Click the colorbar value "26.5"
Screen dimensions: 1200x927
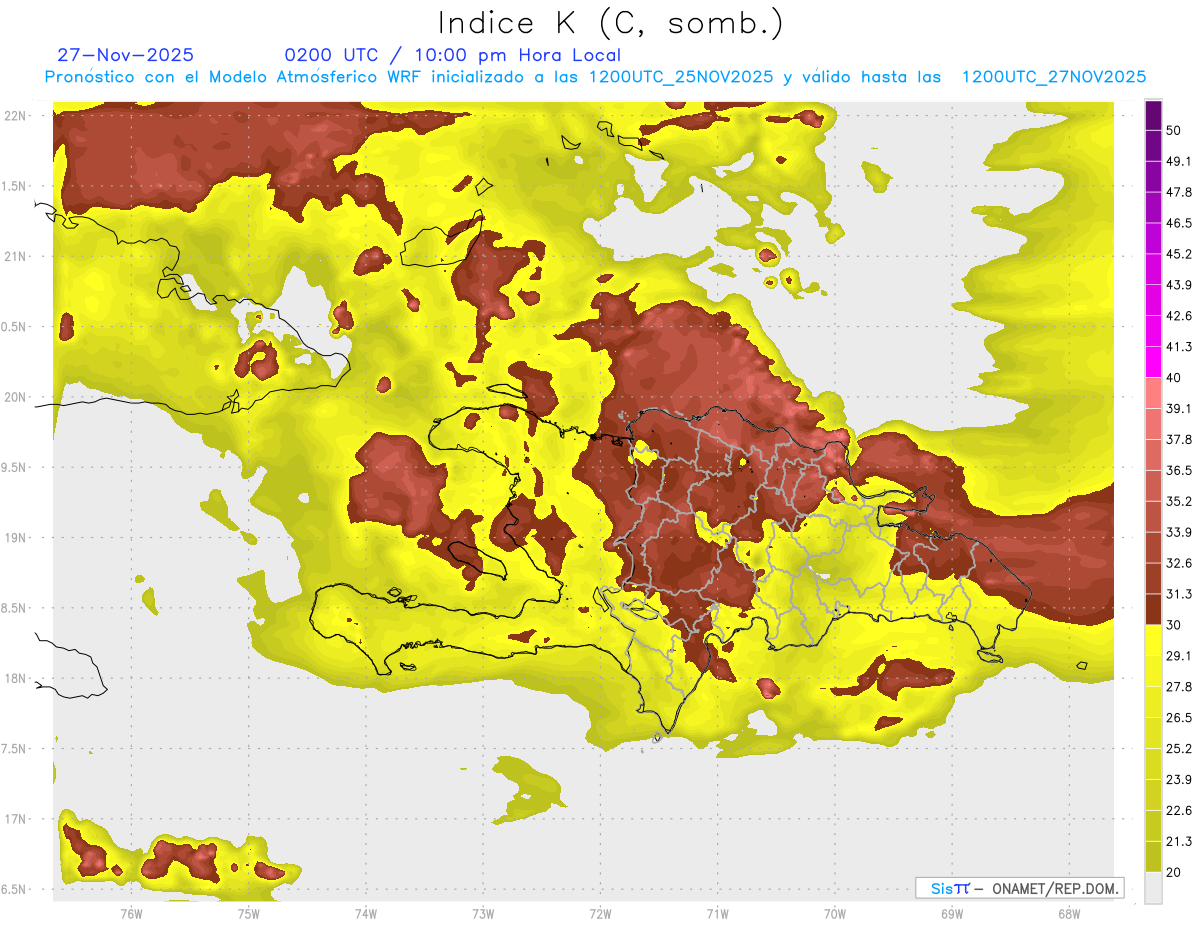coord(1179,718)
